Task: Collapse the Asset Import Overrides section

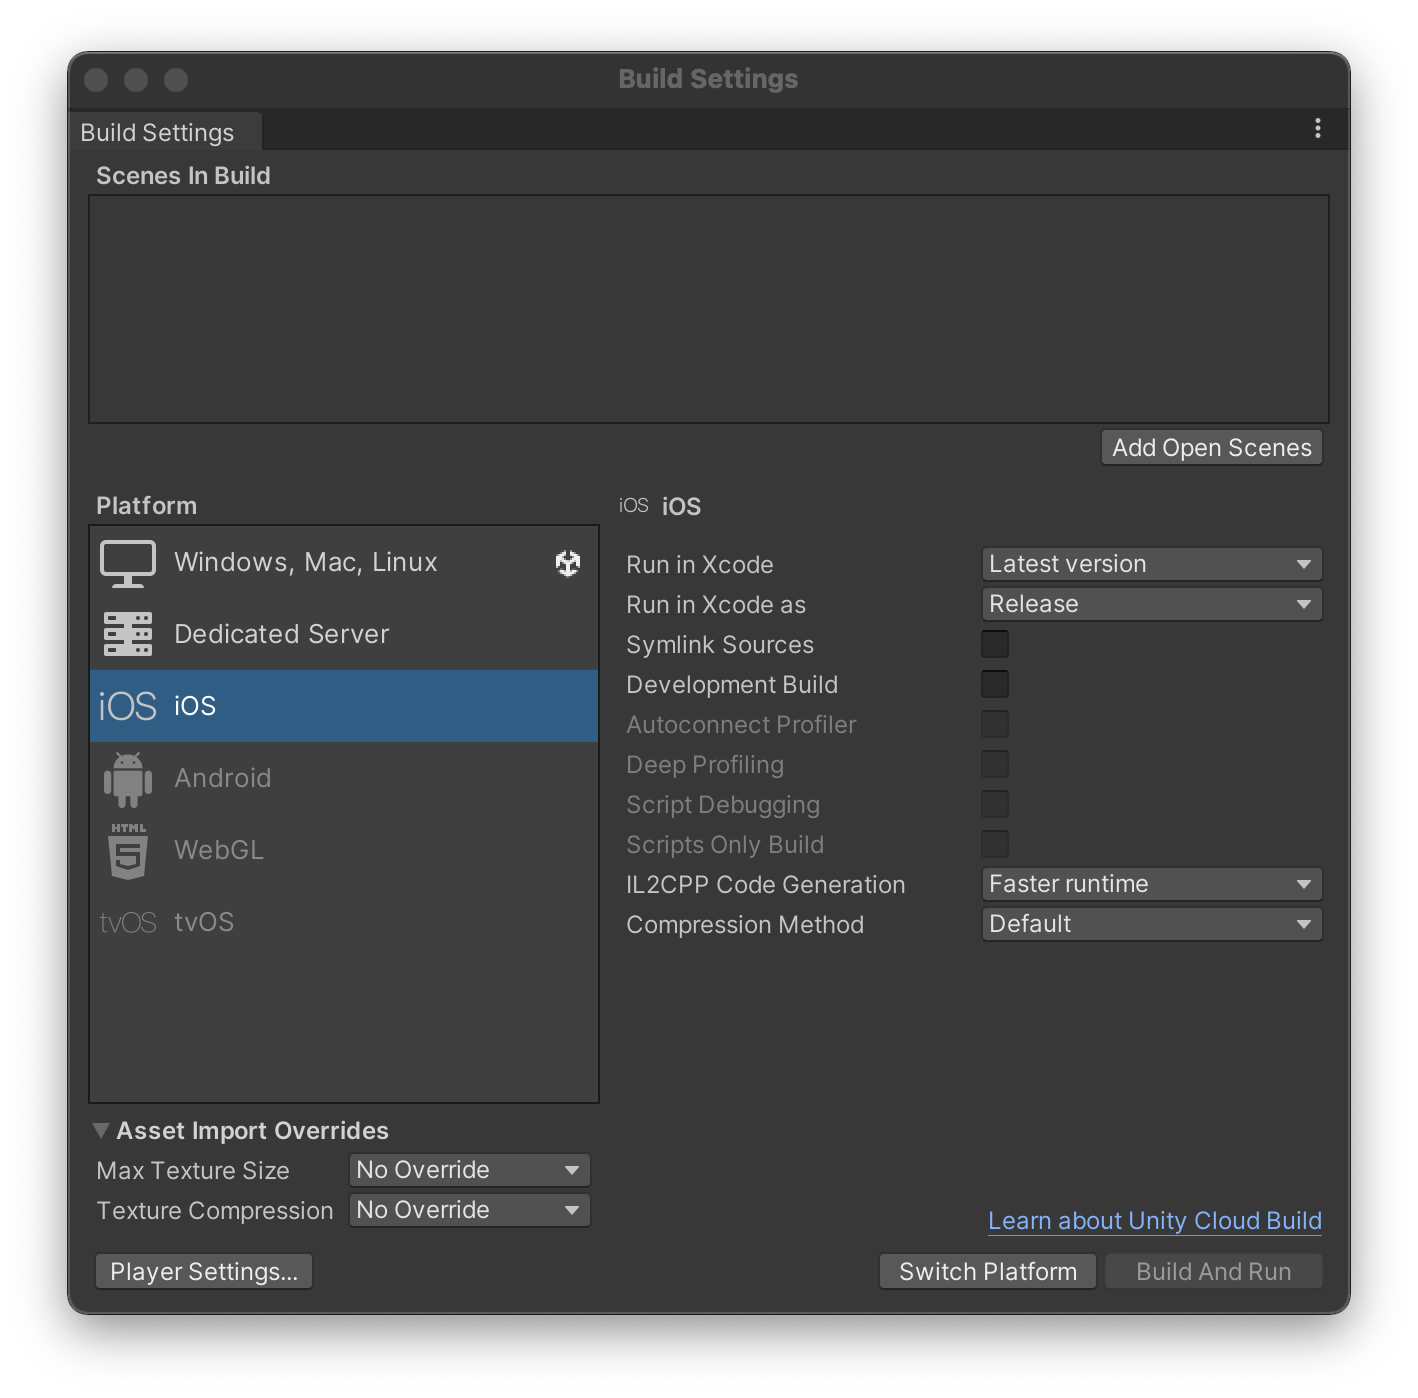Action: coord(101,1130)
